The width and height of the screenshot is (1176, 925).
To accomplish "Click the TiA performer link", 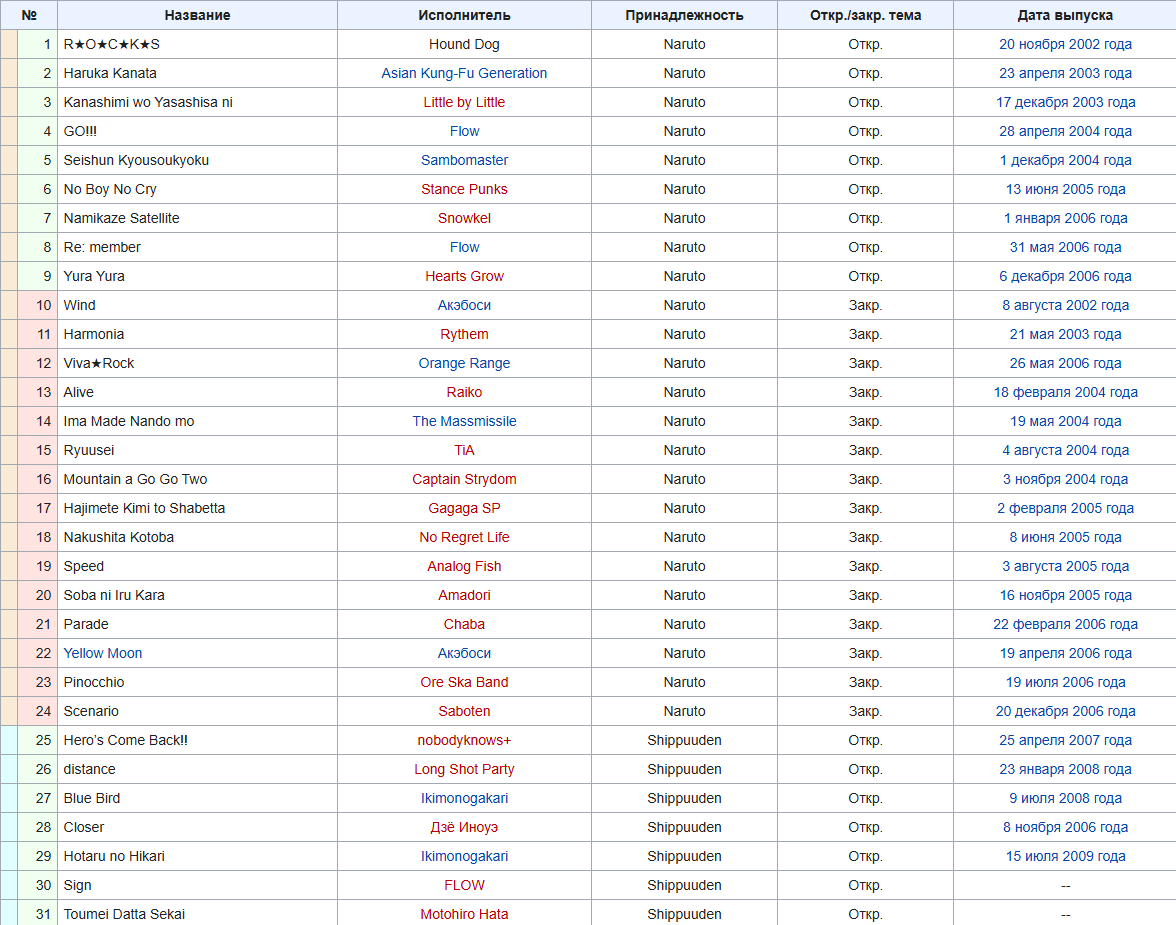I will (464, 450).
